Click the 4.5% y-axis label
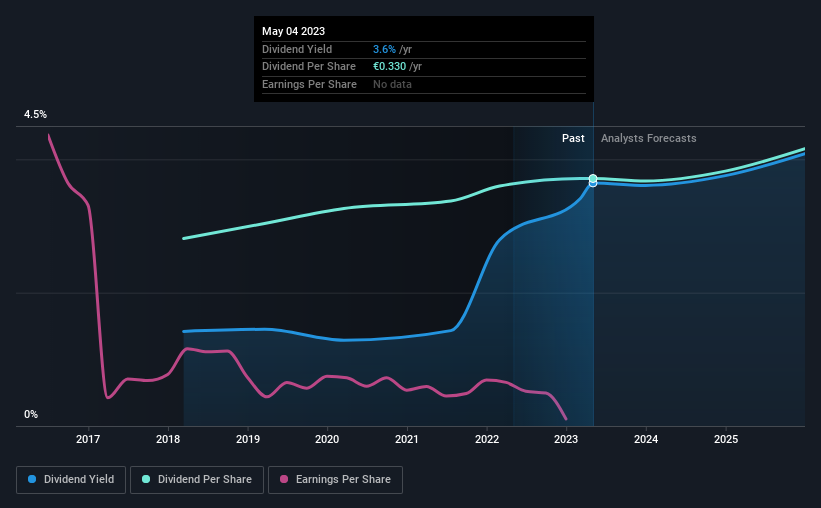 pos(35,115)
